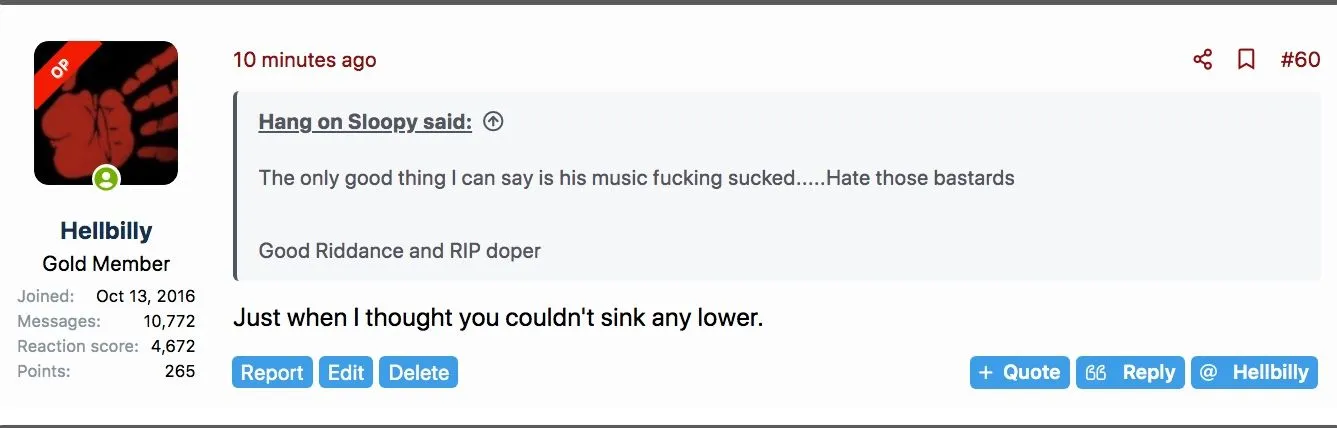Delete this post
1337x428 pixels.
(x=418, y=372)
